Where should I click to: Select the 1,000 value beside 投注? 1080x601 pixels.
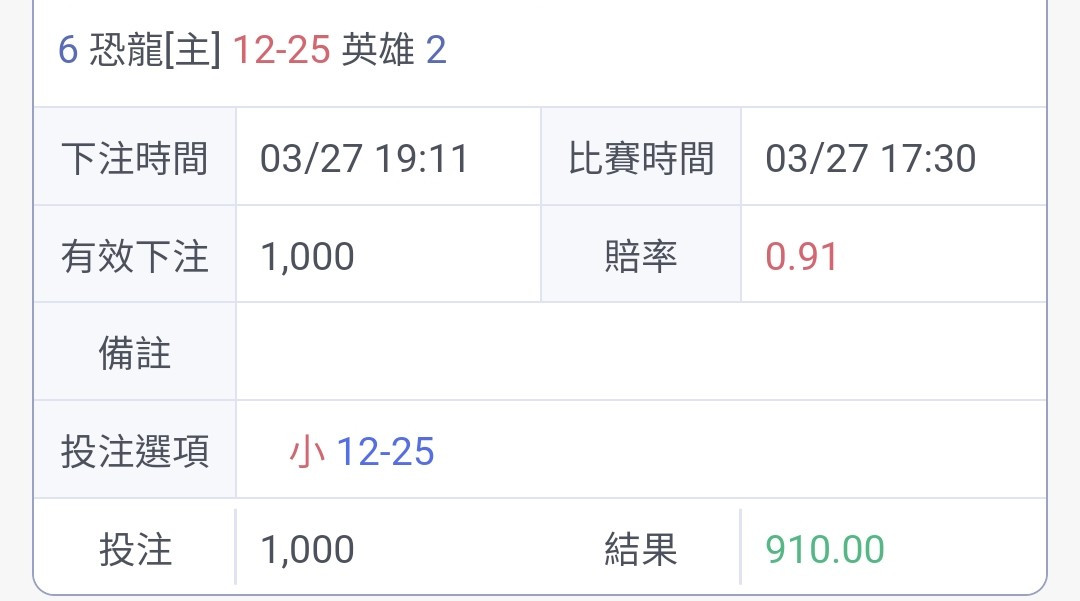[x=307, y=549]
